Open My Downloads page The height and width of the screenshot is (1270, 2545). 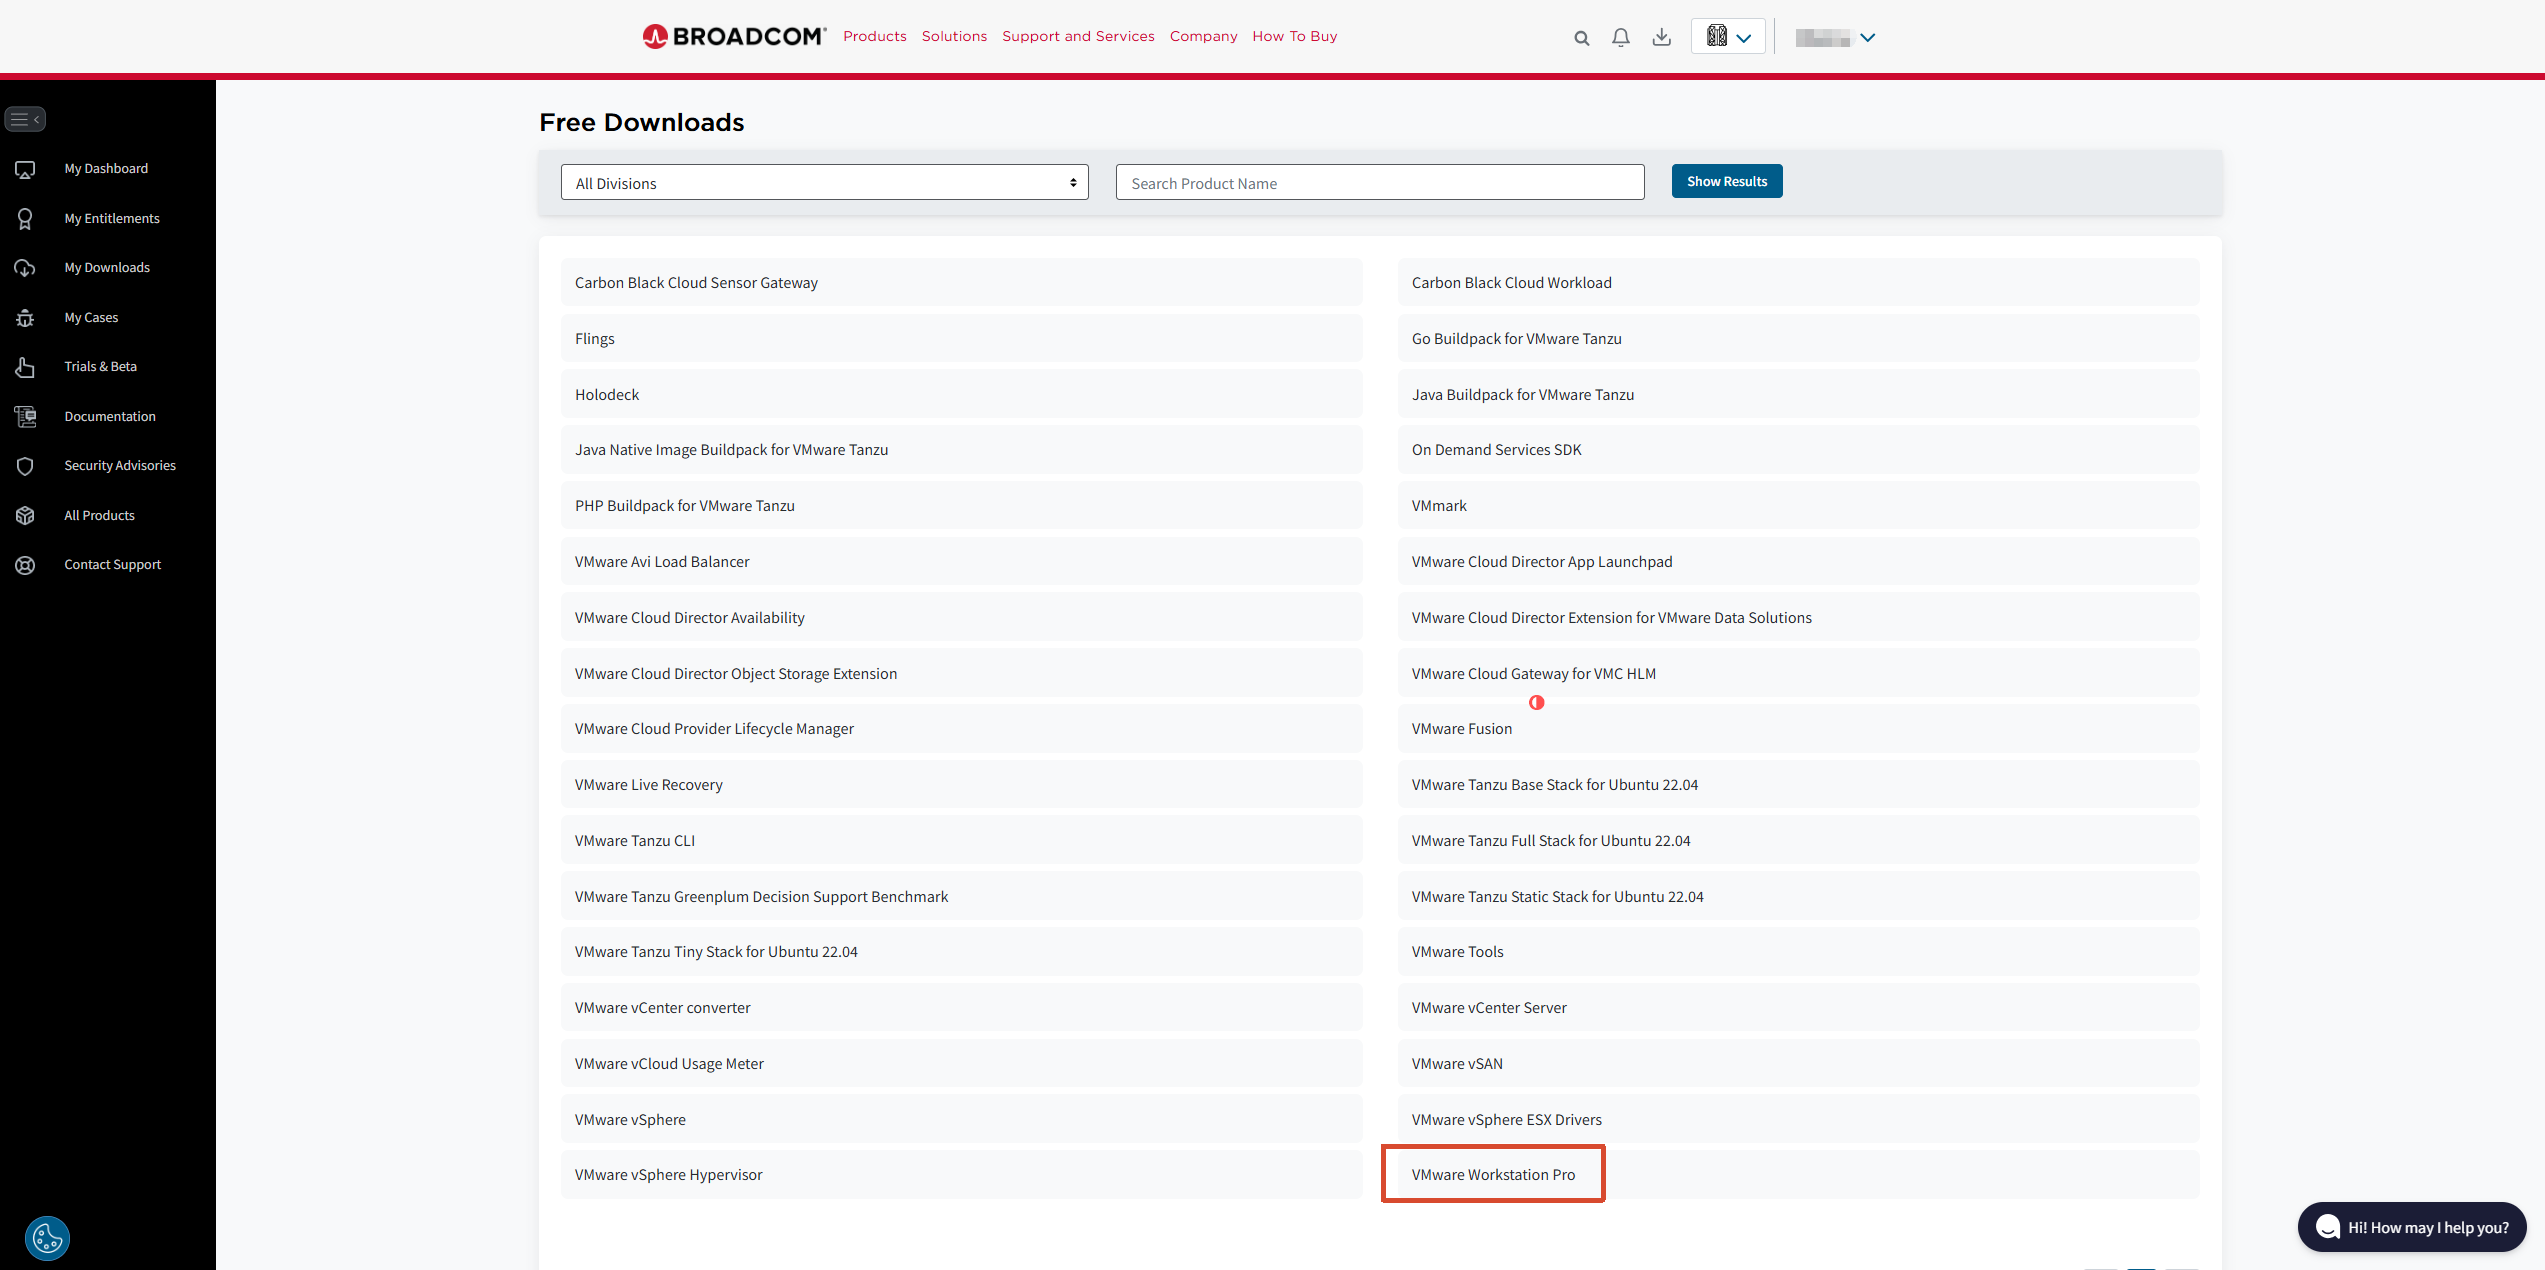coord(107,268)
